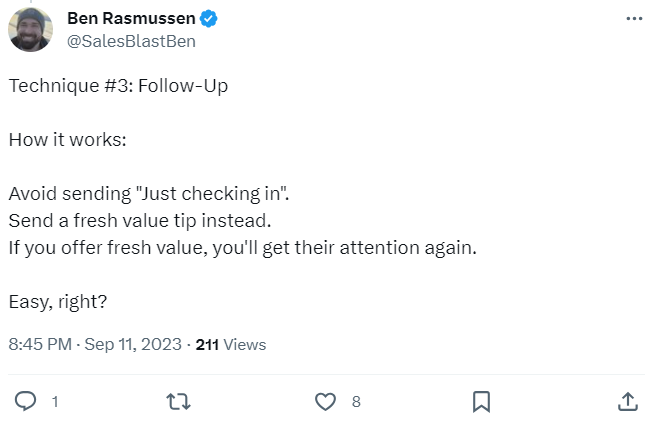The height and width of the screenshot is (428, 662).
Task: Open the share options for the tweet
Action: pos(628,402)
